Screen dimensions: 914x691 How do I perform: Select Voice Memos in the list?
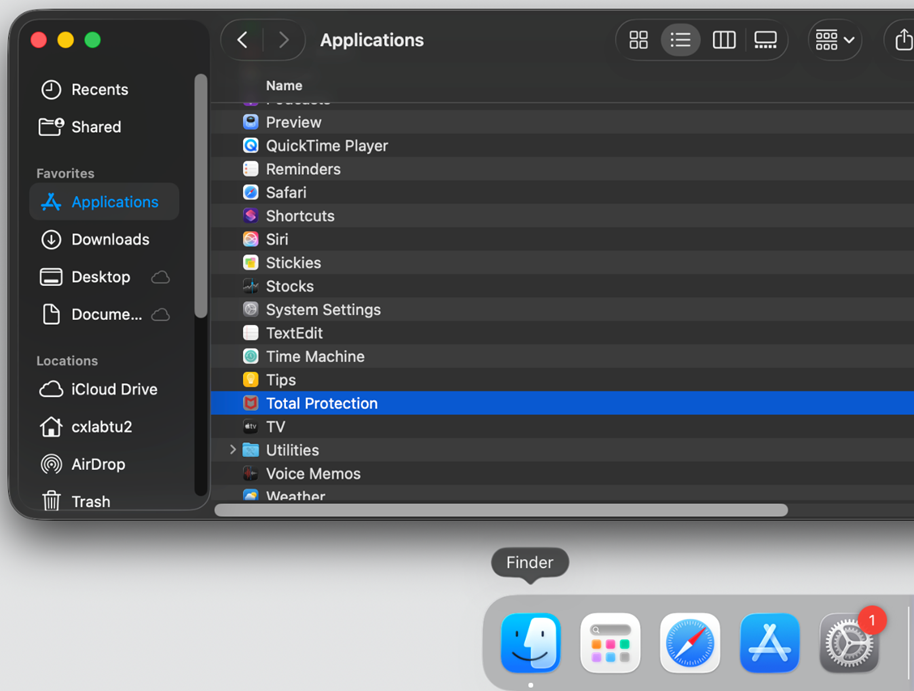click(x=562, y=473)
